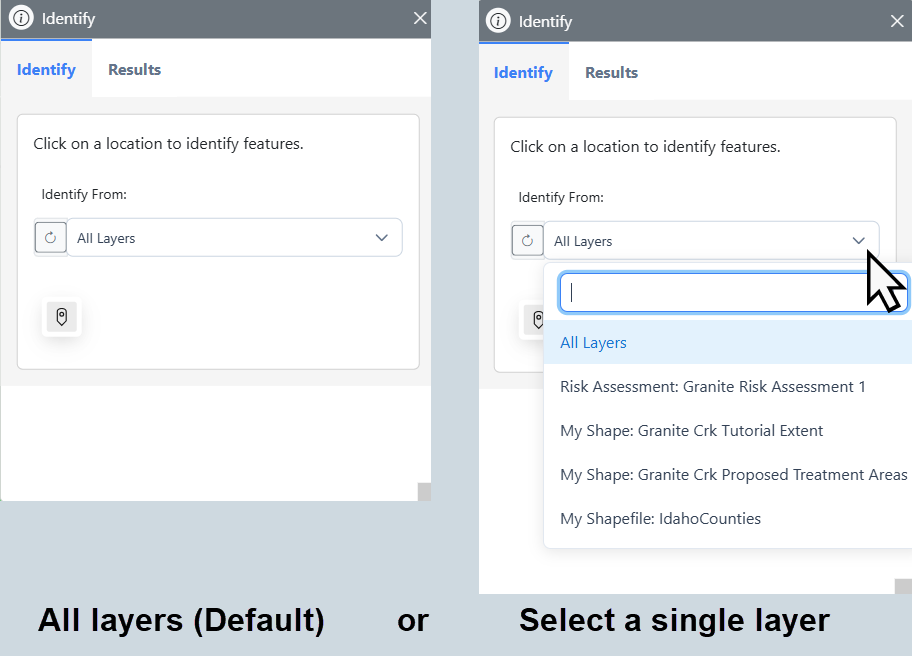
Task: Switch to the Results tab in right panel
Action: pyautogui.click(x=611, y=72)
